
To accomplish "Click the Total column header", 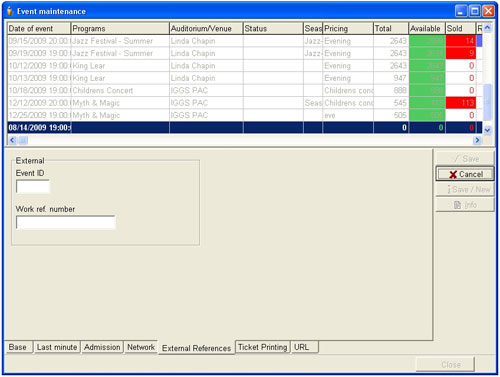I will coord(391,29).
